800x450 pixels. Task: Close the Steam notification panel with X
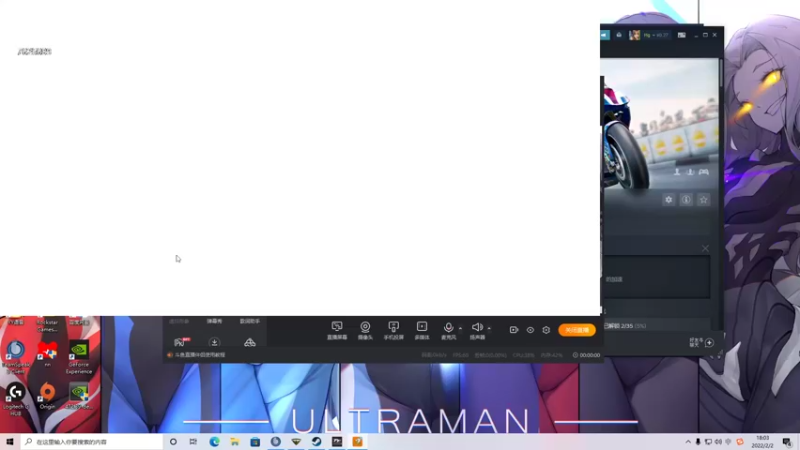click(x=705, y=248)
